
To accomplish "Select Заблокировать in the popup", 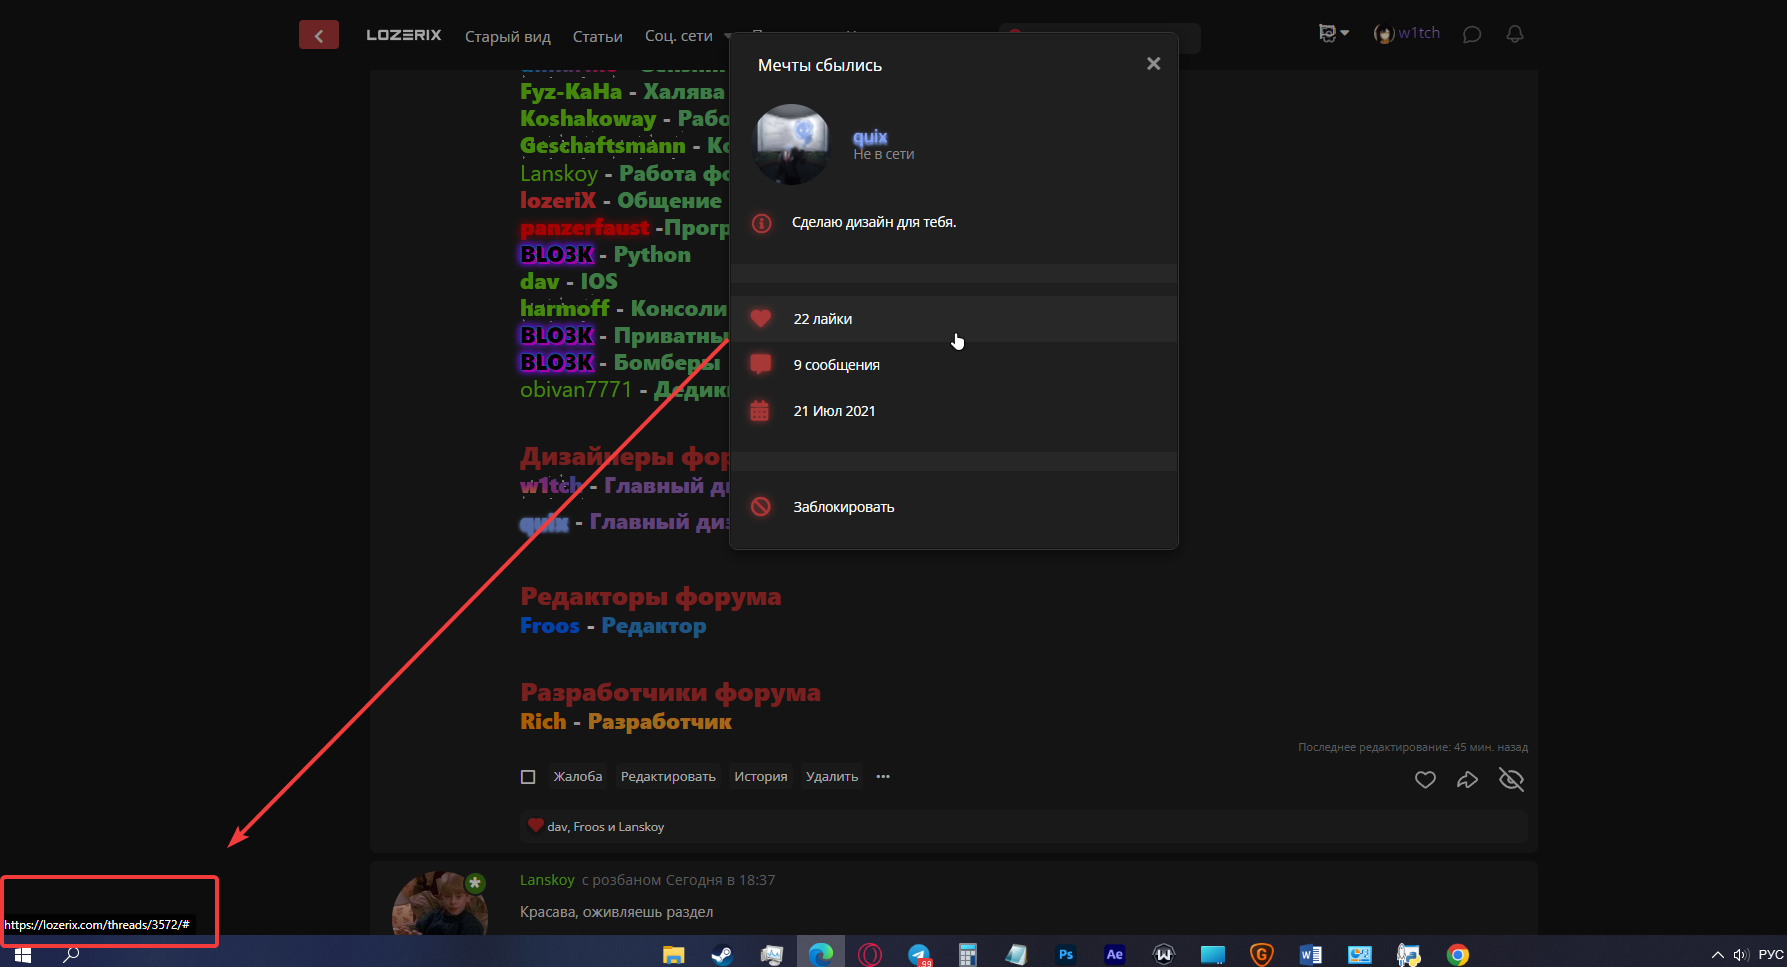I will [954, 507].
